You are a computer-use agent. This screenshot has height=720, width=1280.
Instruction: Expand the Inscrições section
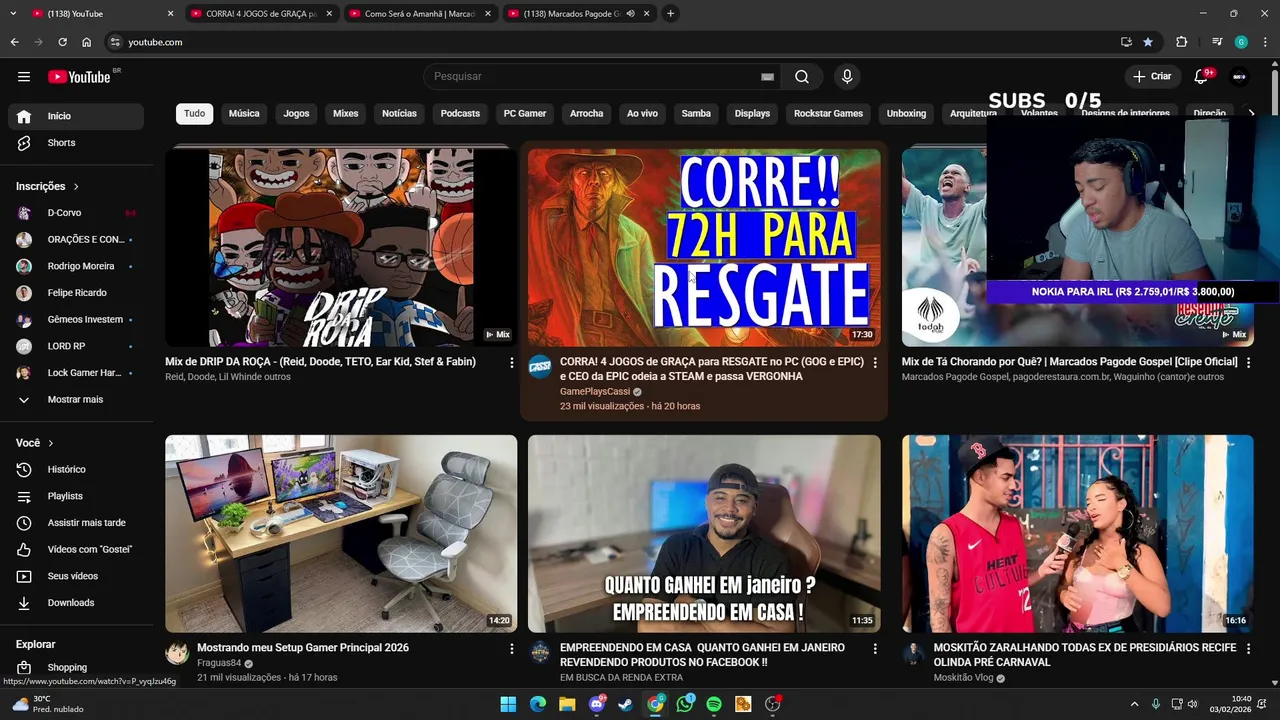click(x=48, y=187)
